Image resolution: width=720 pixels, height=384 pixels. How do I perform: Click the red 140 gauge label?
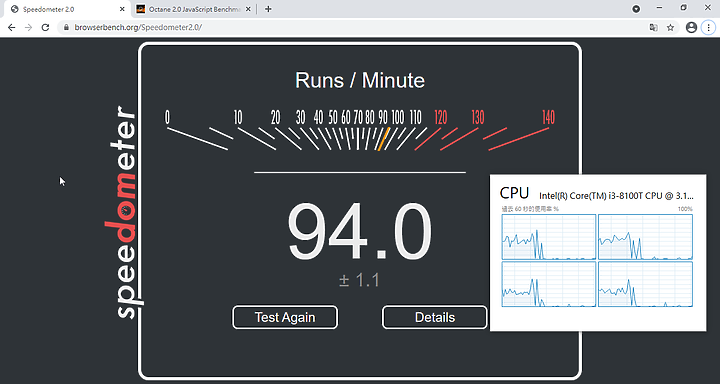[548, 118]
